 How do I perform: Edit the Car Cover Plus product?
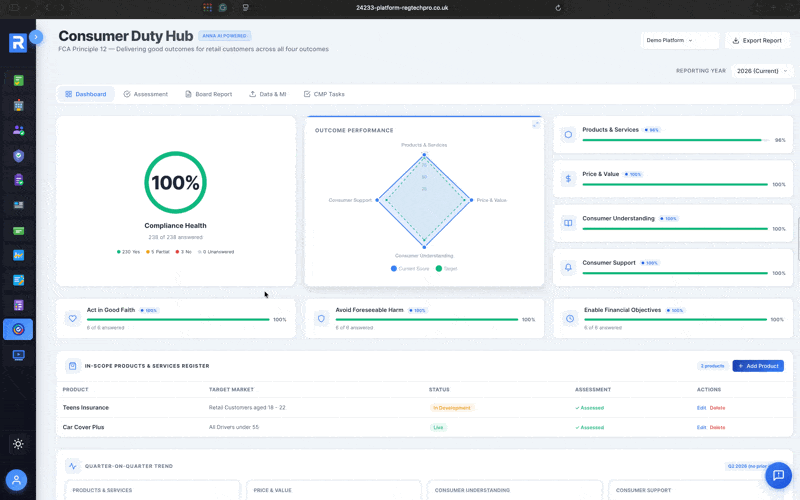click(x=702, y=428)
